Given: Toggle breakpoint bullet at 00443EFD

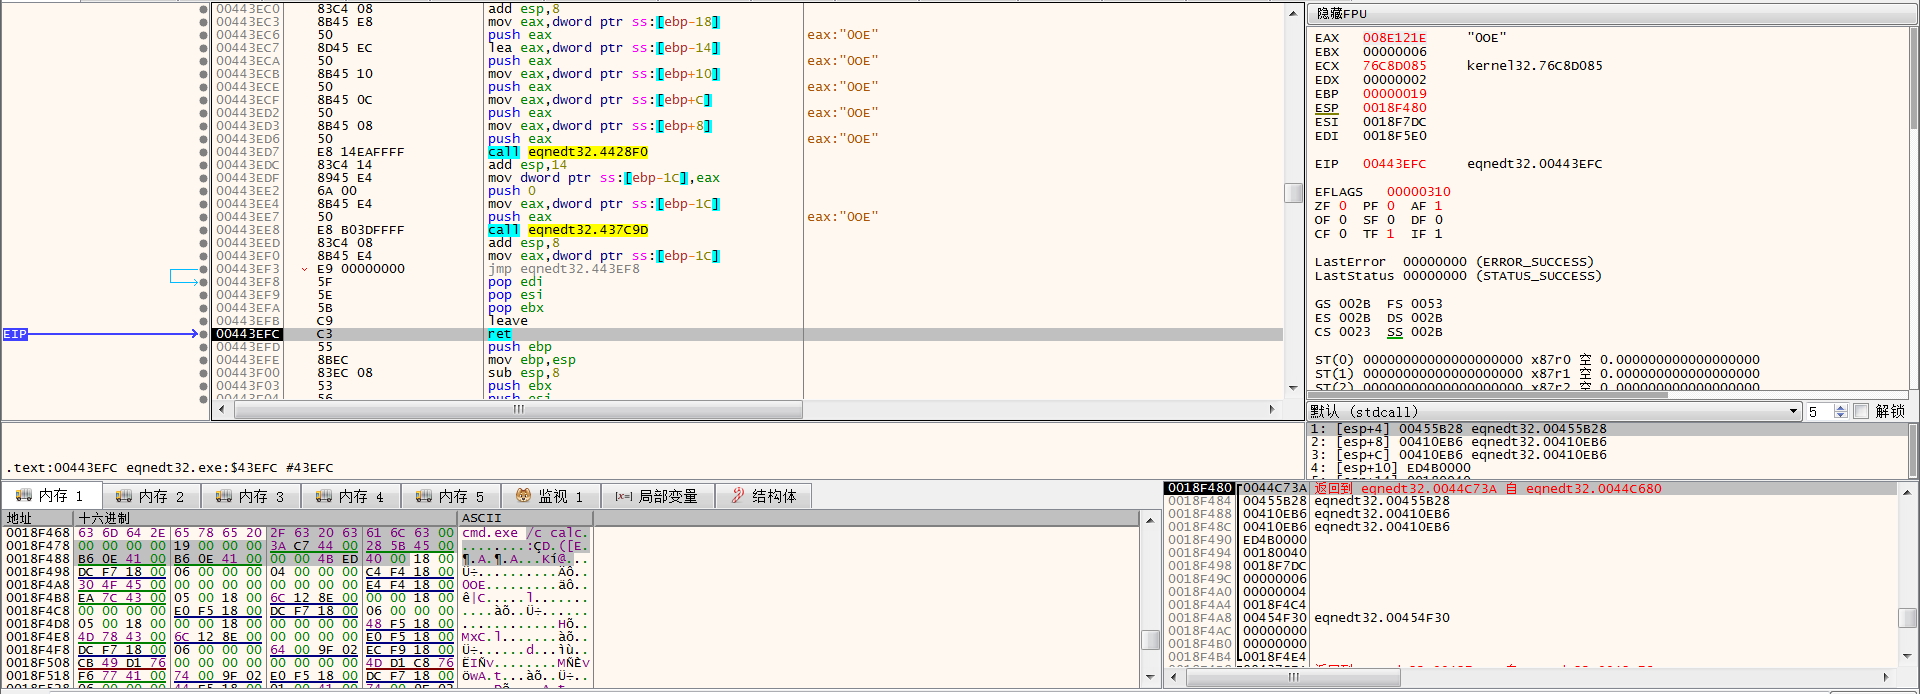Looking at the screenshot, I should 204,347.
